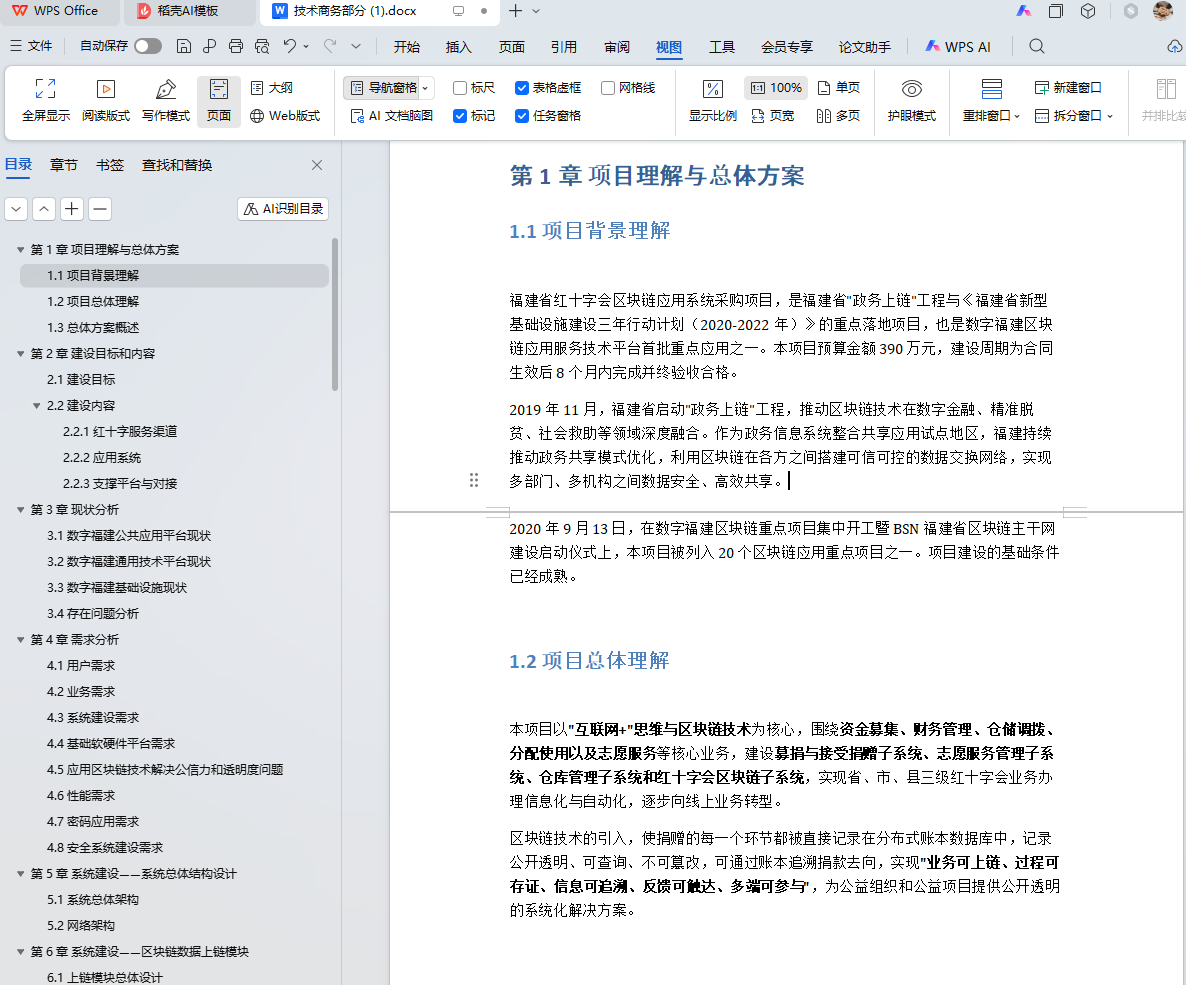Enable the ruler checkbox

(x=459, y=88)
